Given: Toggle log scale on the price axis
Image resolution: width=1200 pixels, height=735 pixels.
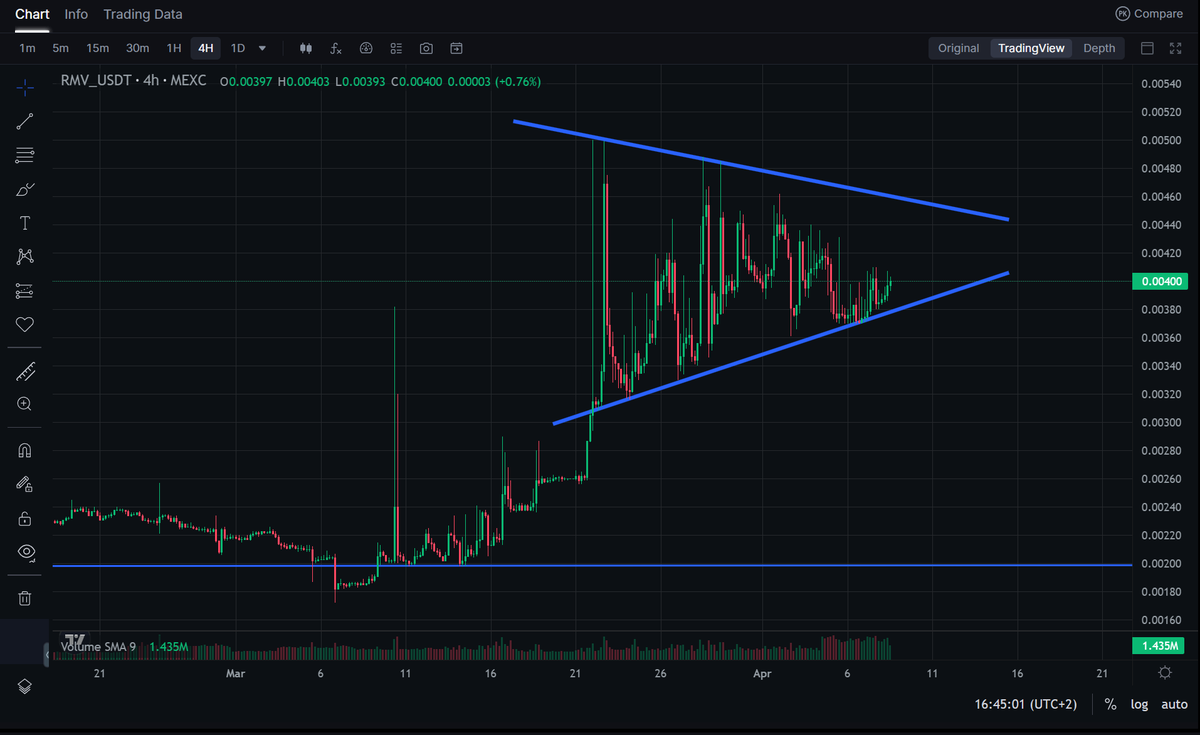Looking at the screenshot, I should [x=1139, y=704].
